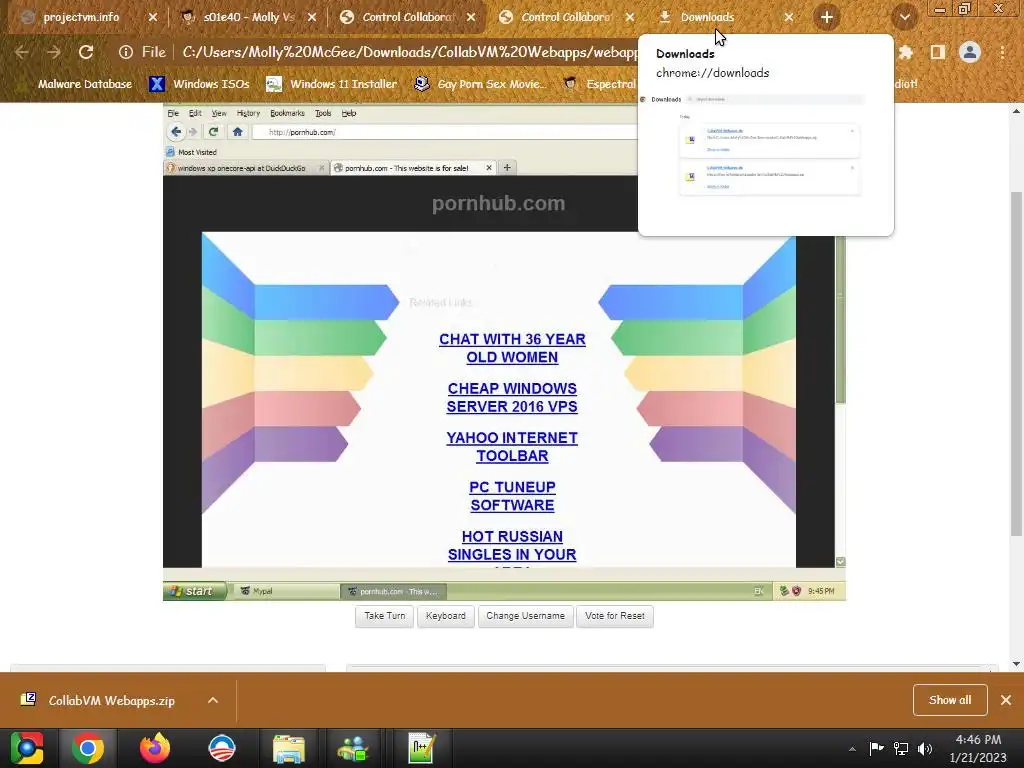The width and height of the screenshot is (1024, 768).
Task: Click home icon in VM browser
Action: pyautogui.click(x=237, y=132)
